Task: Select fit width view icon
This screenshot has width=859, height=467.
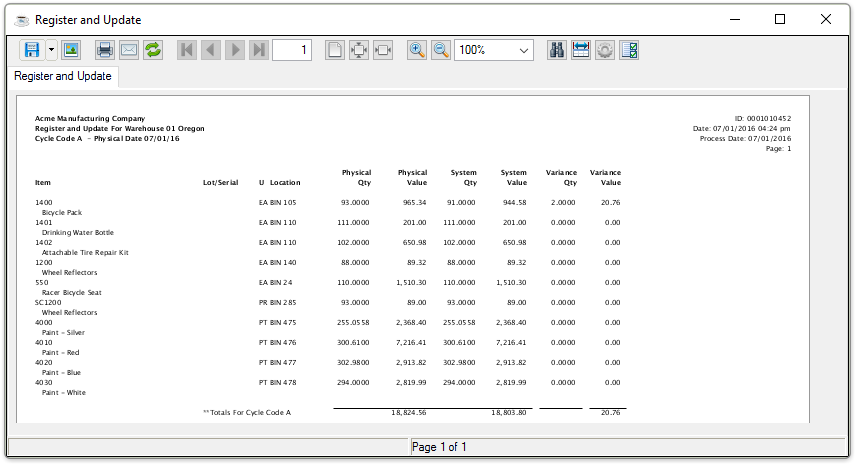Action: coord(383,50)
